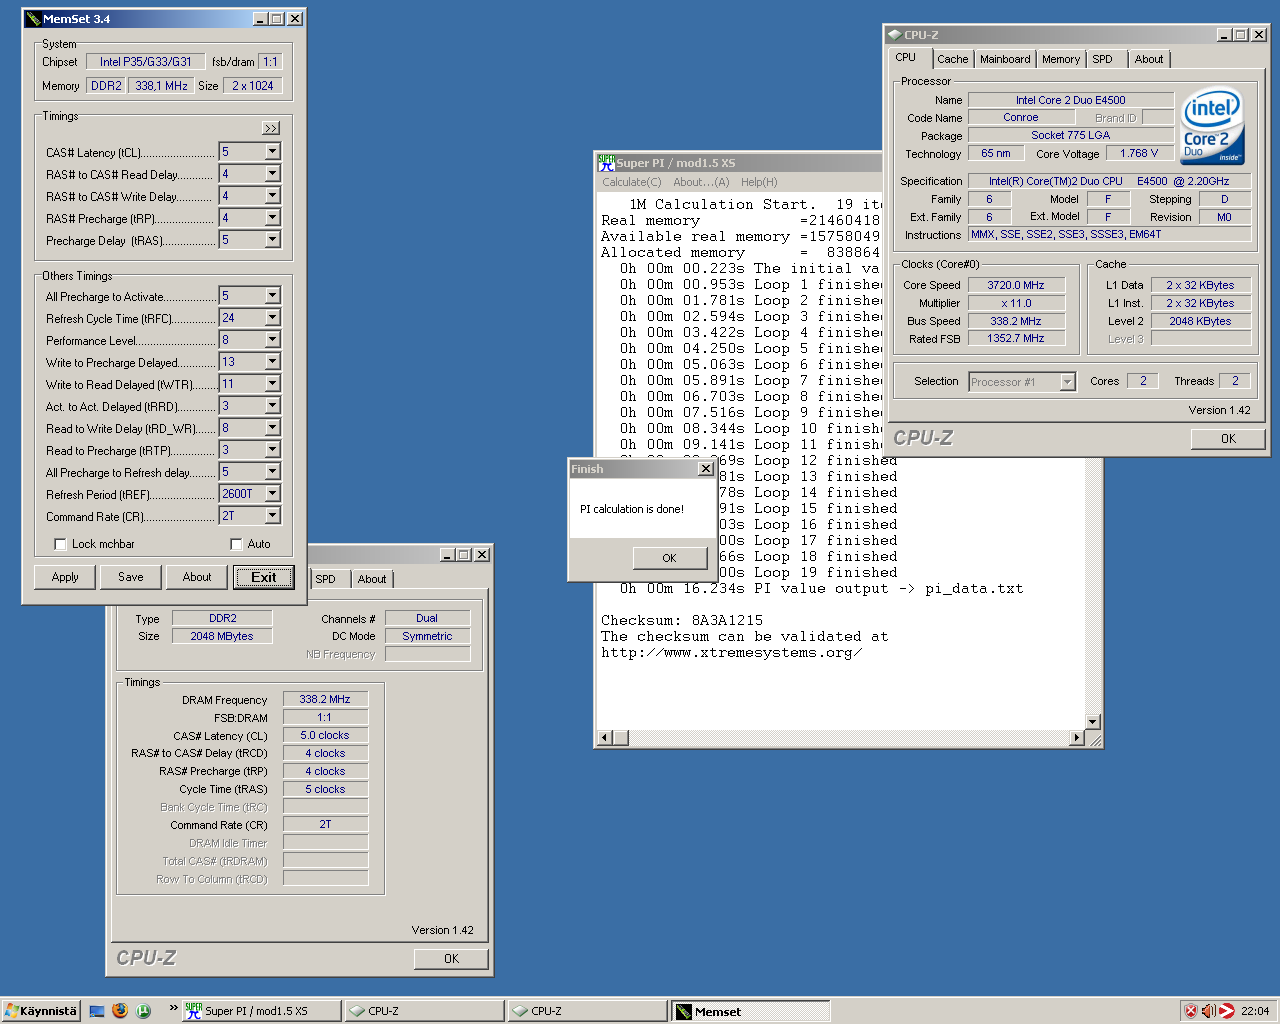The image size is (1280, 1024).
Task: Open the CAS# Latency (tCL) dropdown
Action: pos(272,151)
